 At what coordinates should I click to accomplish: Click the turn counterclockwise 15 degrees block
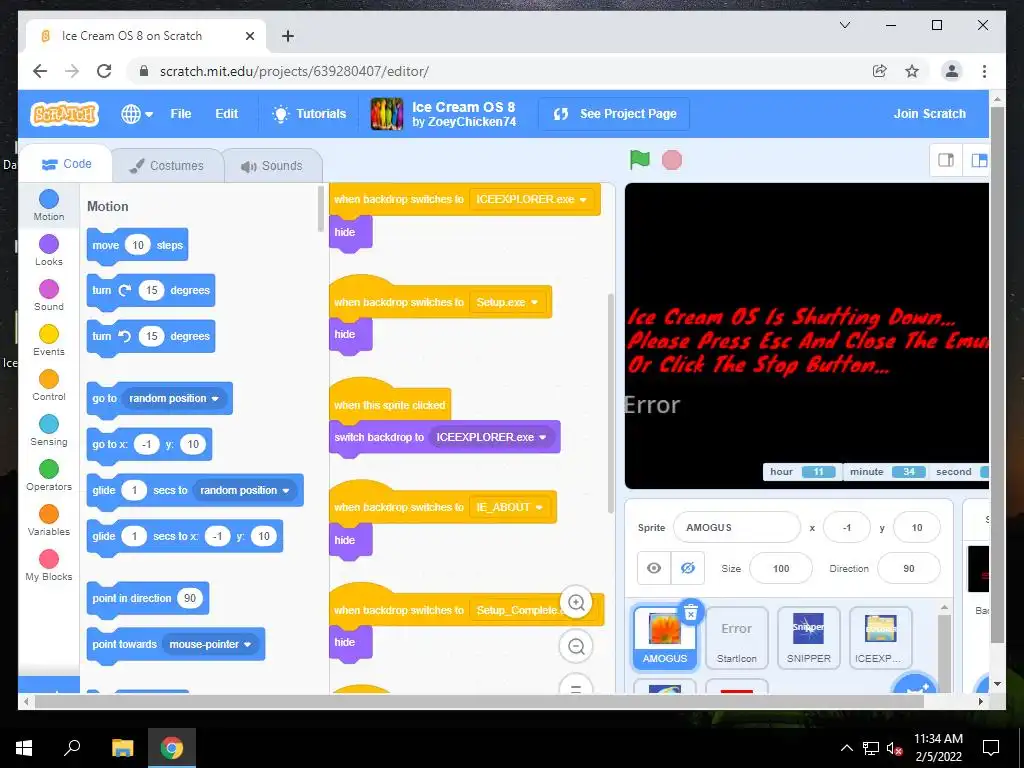click(x=150, y=336)
